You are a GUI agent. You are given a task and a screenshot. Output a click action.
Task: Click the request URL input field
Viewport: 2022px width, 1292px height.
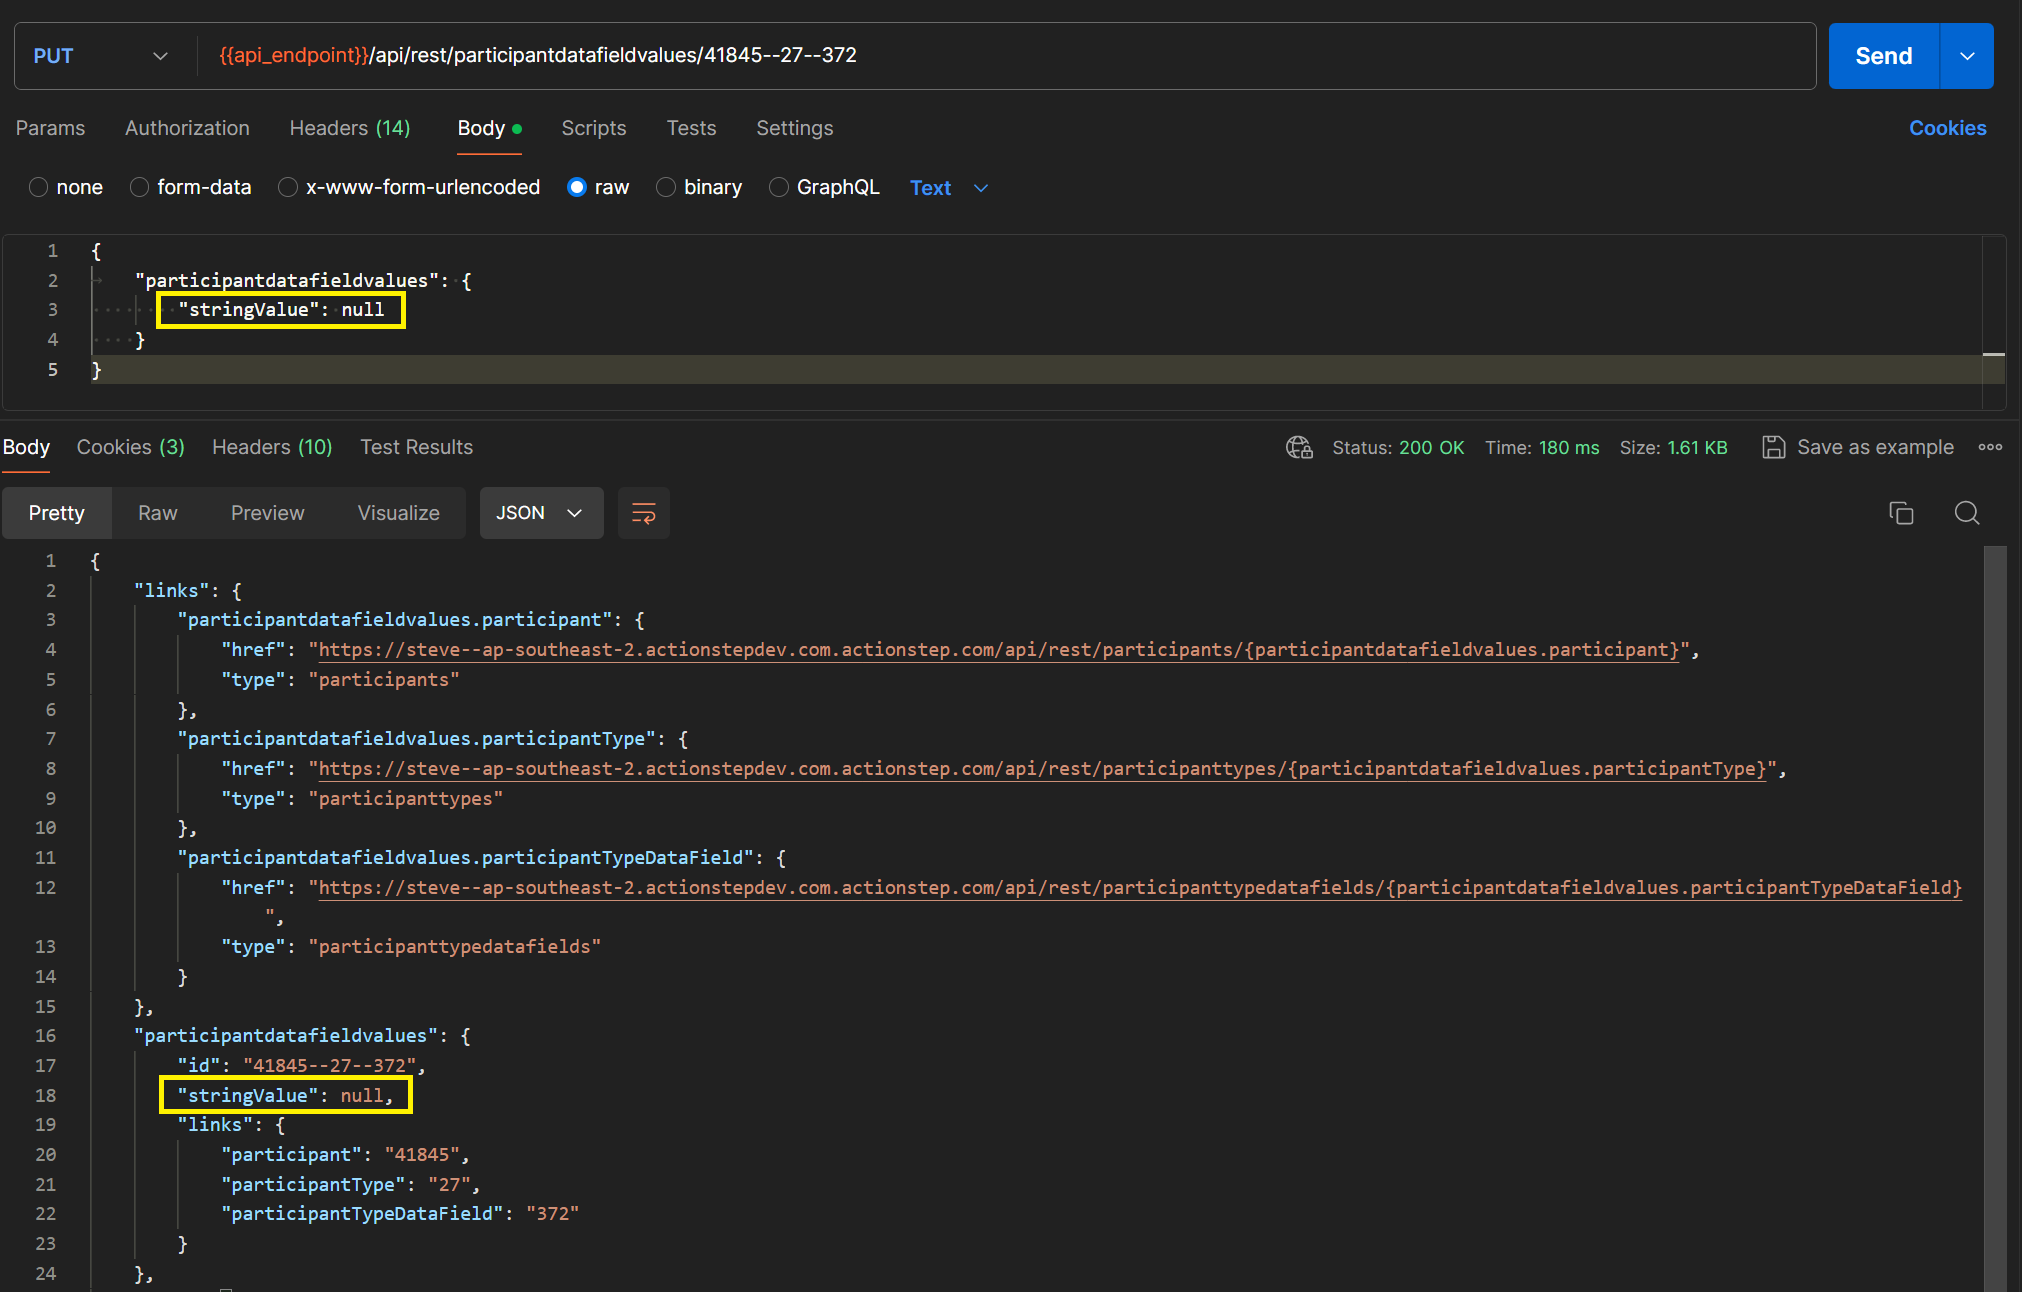[x=1005, y=56]
